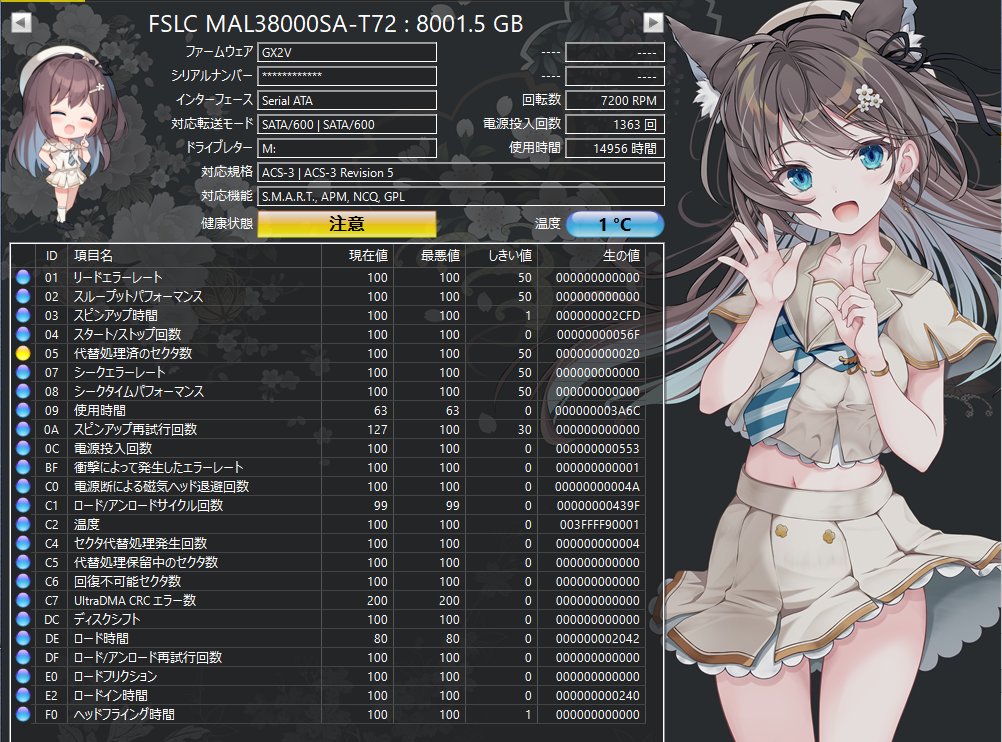Image resolution: width=1002 pixels, height=742 pixels.
Task: Select raw value 000000000240 of ロードイン時間
Action: tap(597, 695)
